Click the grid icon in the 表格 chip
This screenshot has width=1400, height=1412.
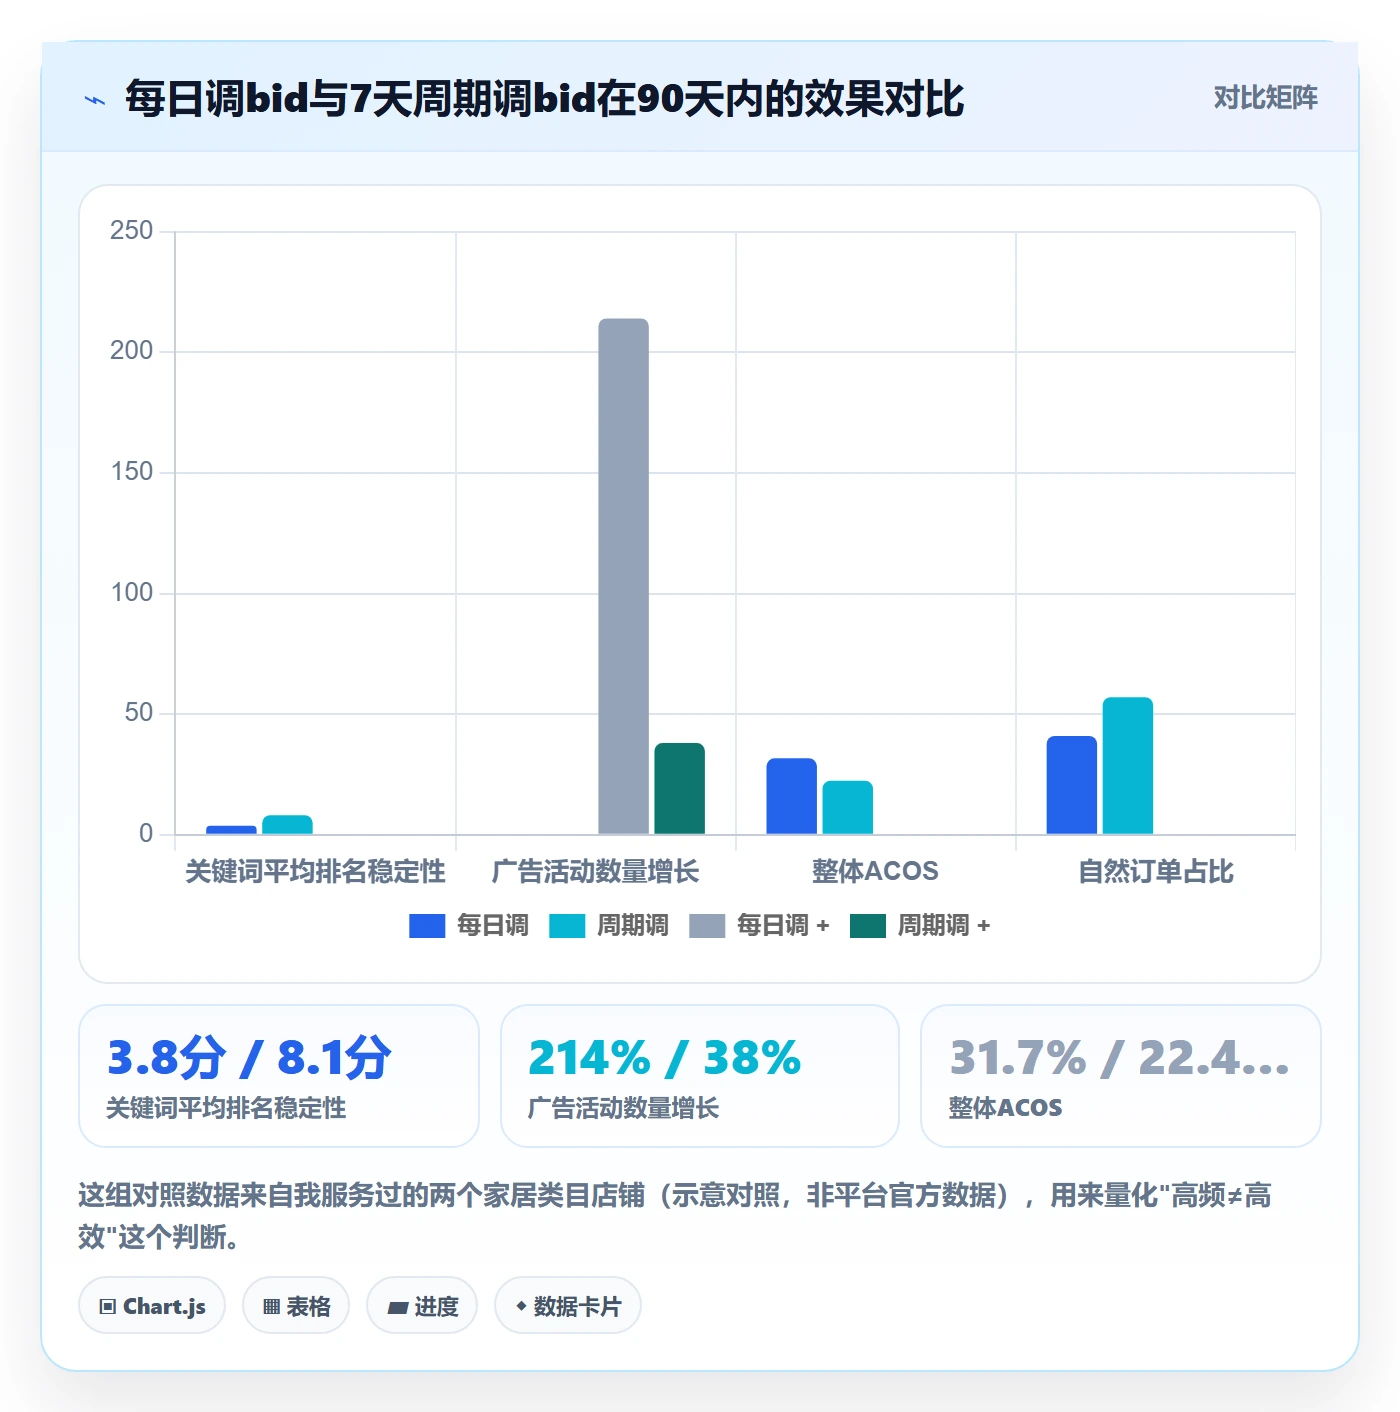point(271,1307)
